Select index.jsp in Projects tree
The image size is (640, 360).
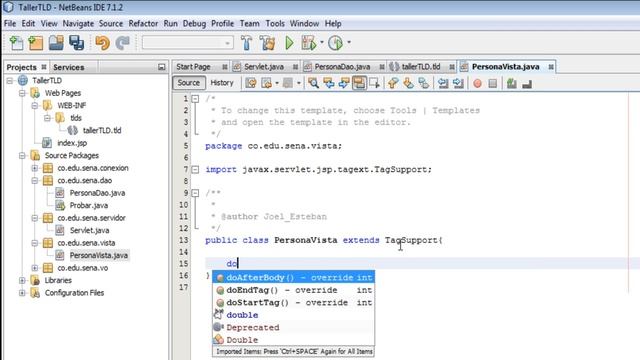pyautogui.click(x=72, y=143)
